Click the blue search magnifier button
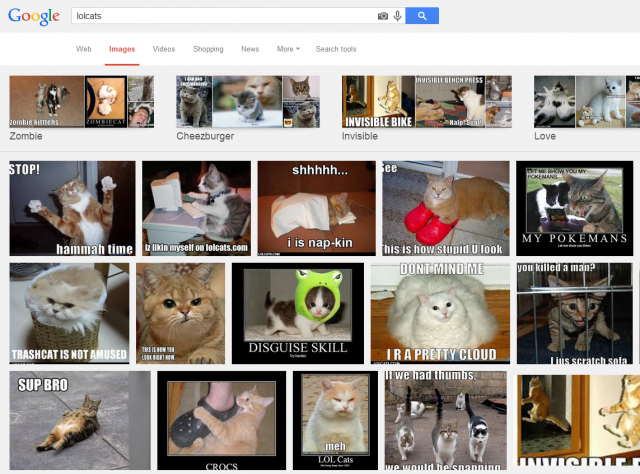This screenshot has width=640, height=474. click(422, 16)
